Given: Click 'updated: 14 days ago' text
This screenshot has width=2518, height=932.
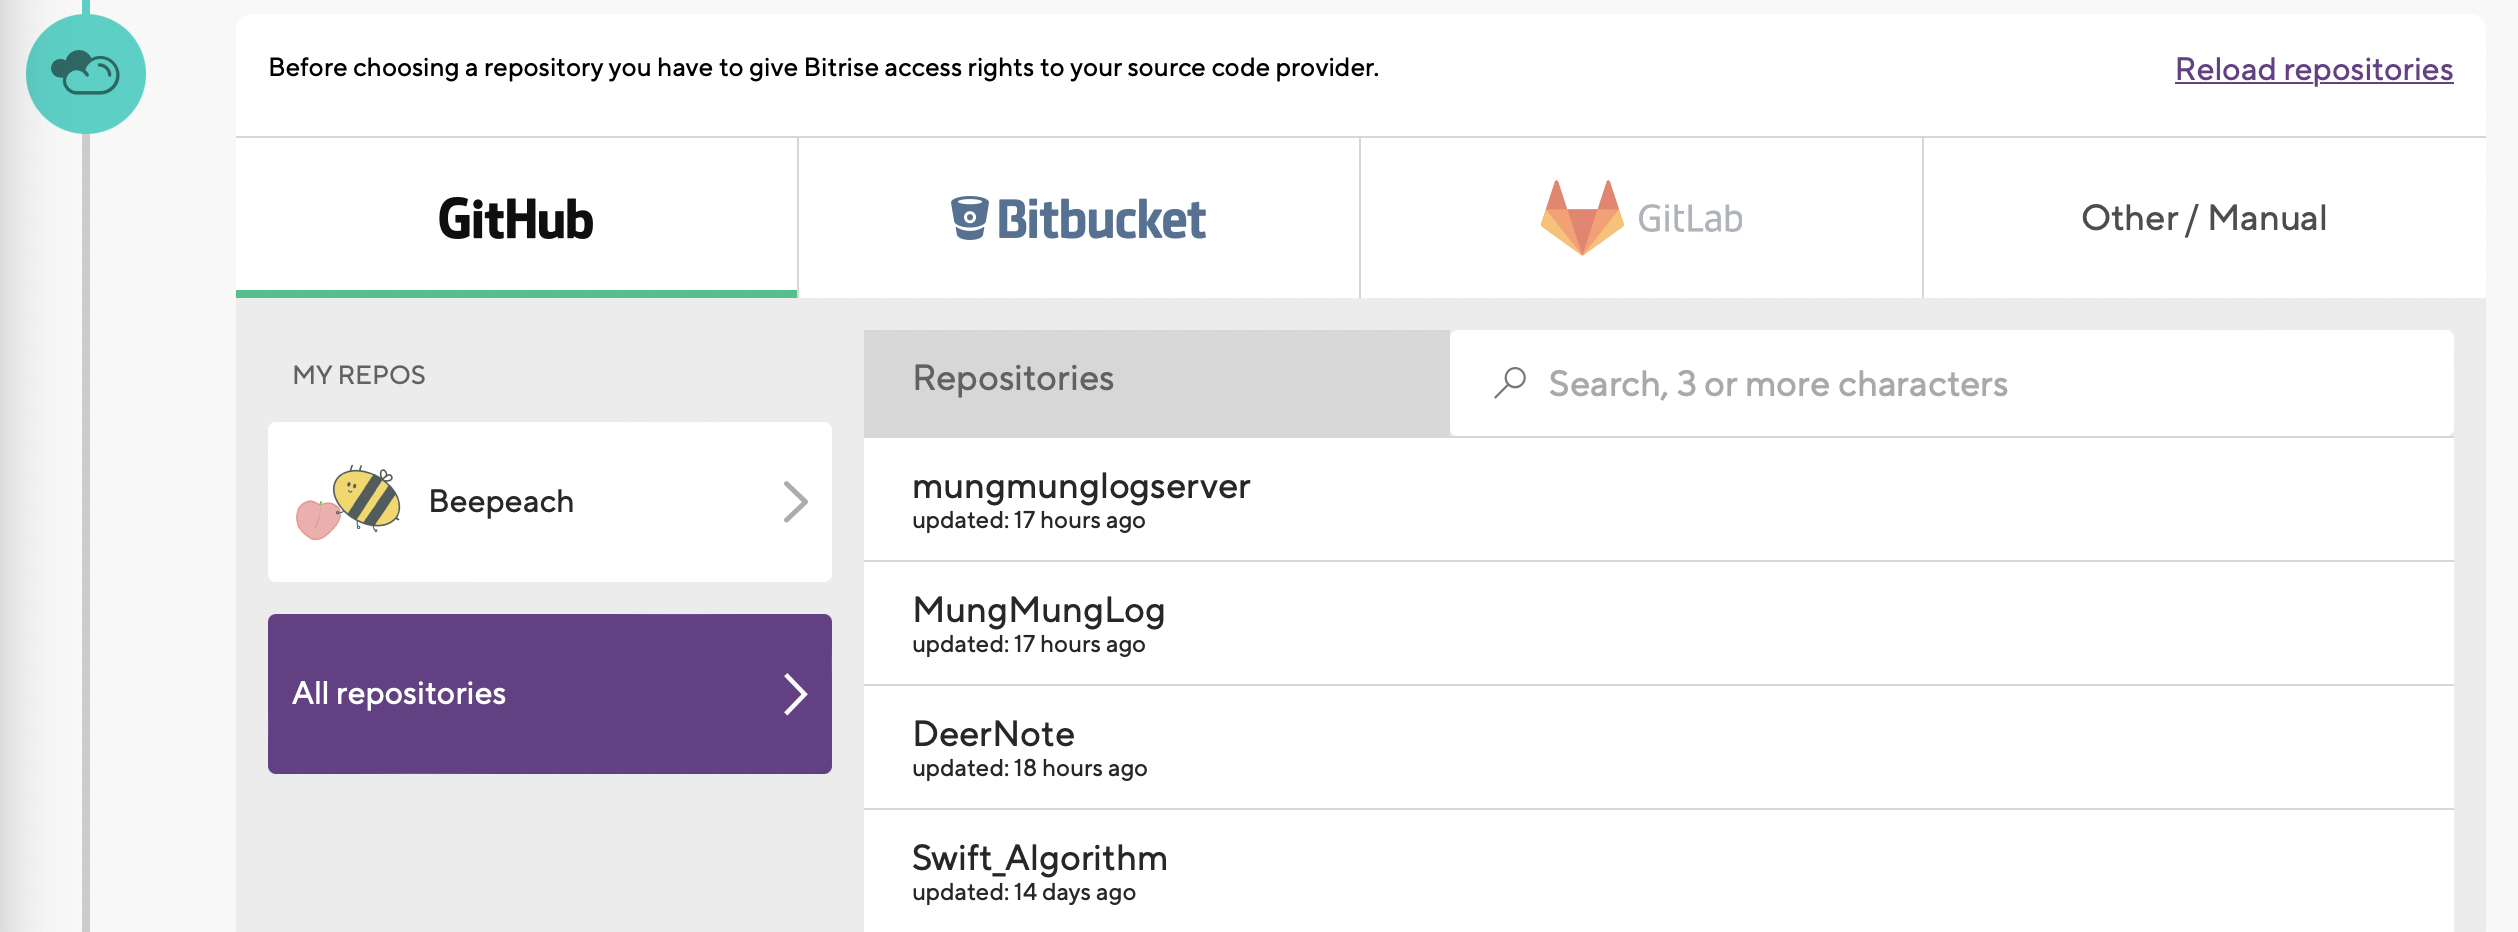Looking at the screenshot, I should click(x=1023, y=892).
